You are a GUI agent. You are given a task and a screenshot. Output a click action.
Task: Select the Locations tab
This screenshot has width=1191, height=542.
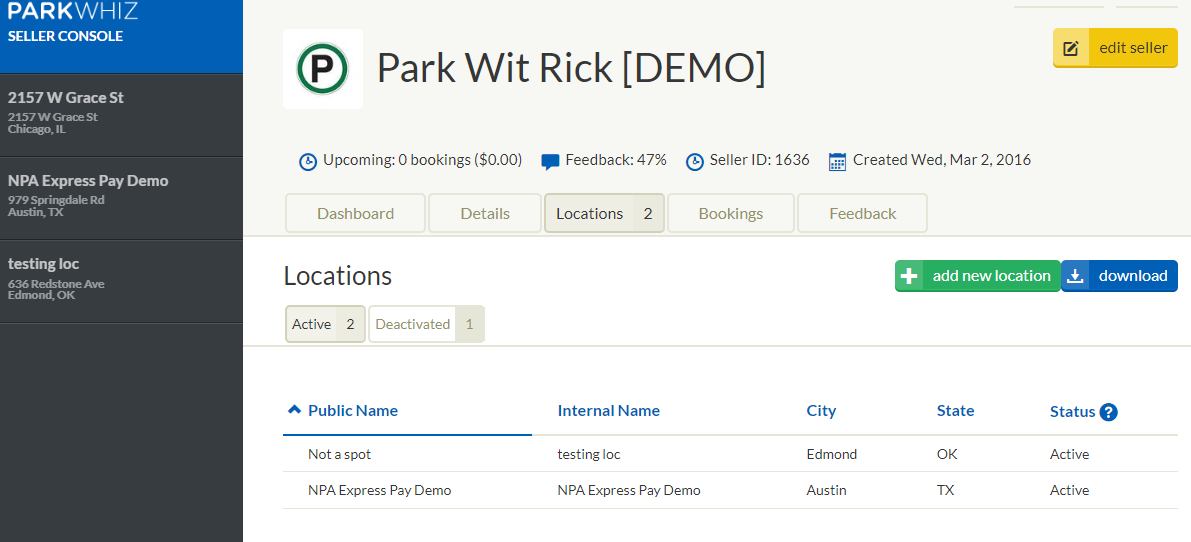tap(605, 213)
